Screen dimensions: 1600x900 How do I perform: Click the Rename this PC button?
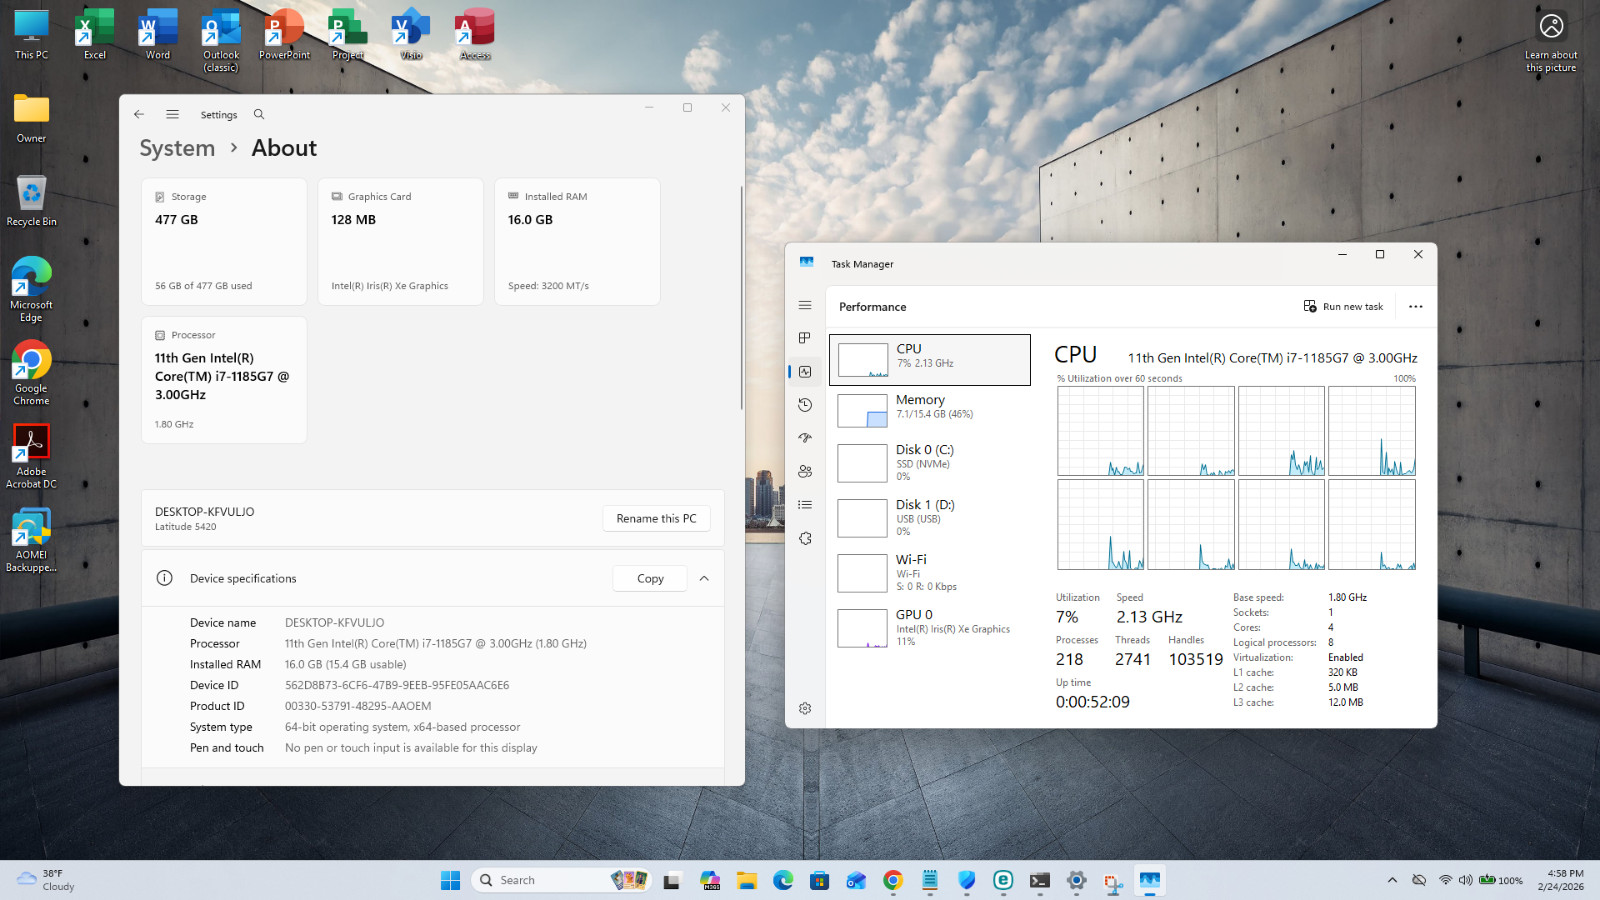(656, 518)
